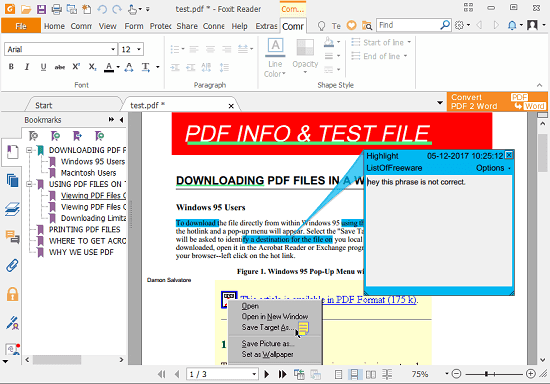Viewport: 550px width, 384px height.
Task: Choose Open in New Window from context menu
Action: point(275,316)
